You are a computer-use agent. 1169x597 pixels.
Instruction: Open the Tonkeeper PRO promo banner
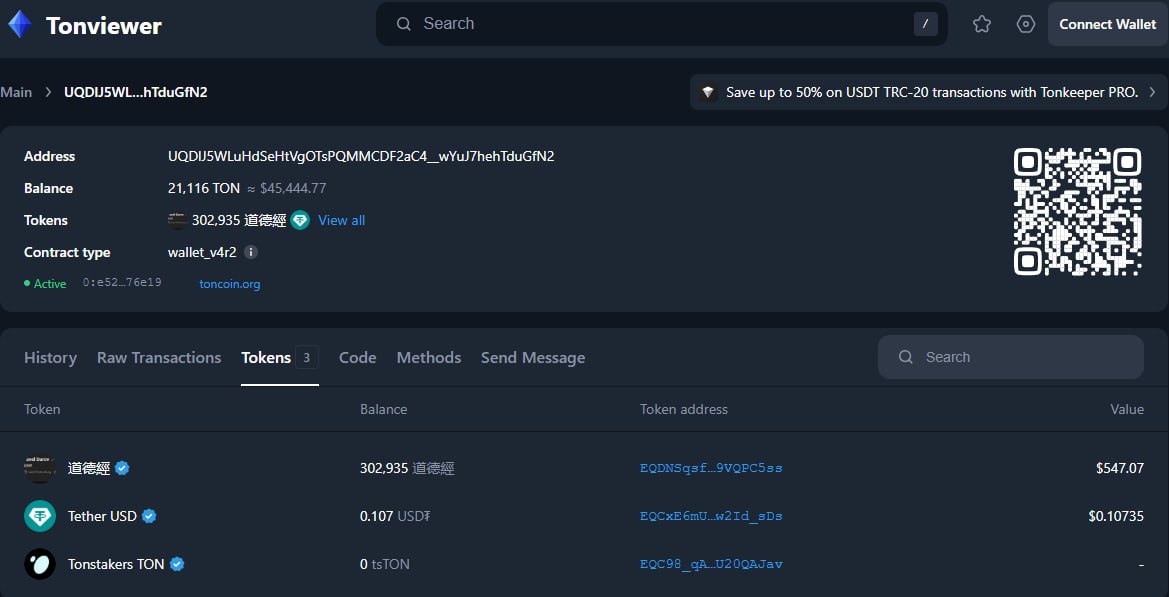tap(928, 92)
